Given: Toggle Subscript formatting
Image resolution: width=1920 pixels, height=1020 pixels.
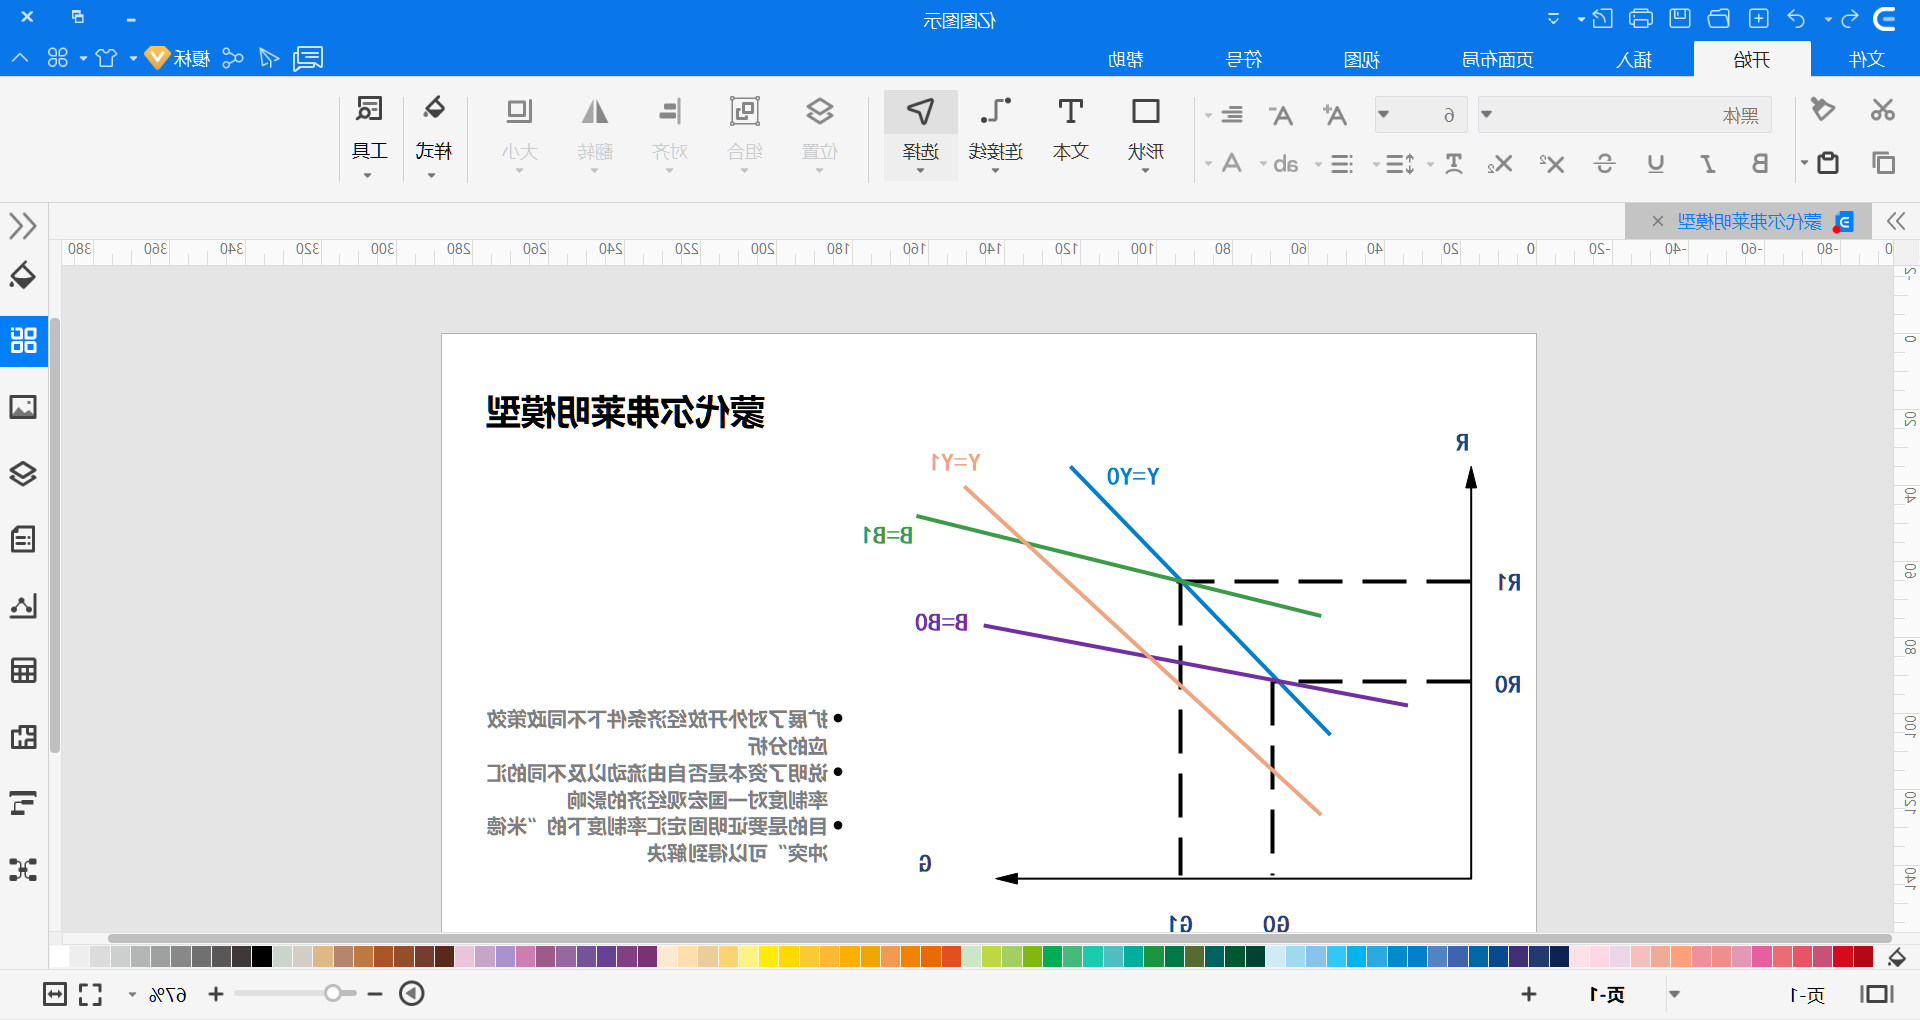Looking at the screenshot, I should (x=1500, y=164).
